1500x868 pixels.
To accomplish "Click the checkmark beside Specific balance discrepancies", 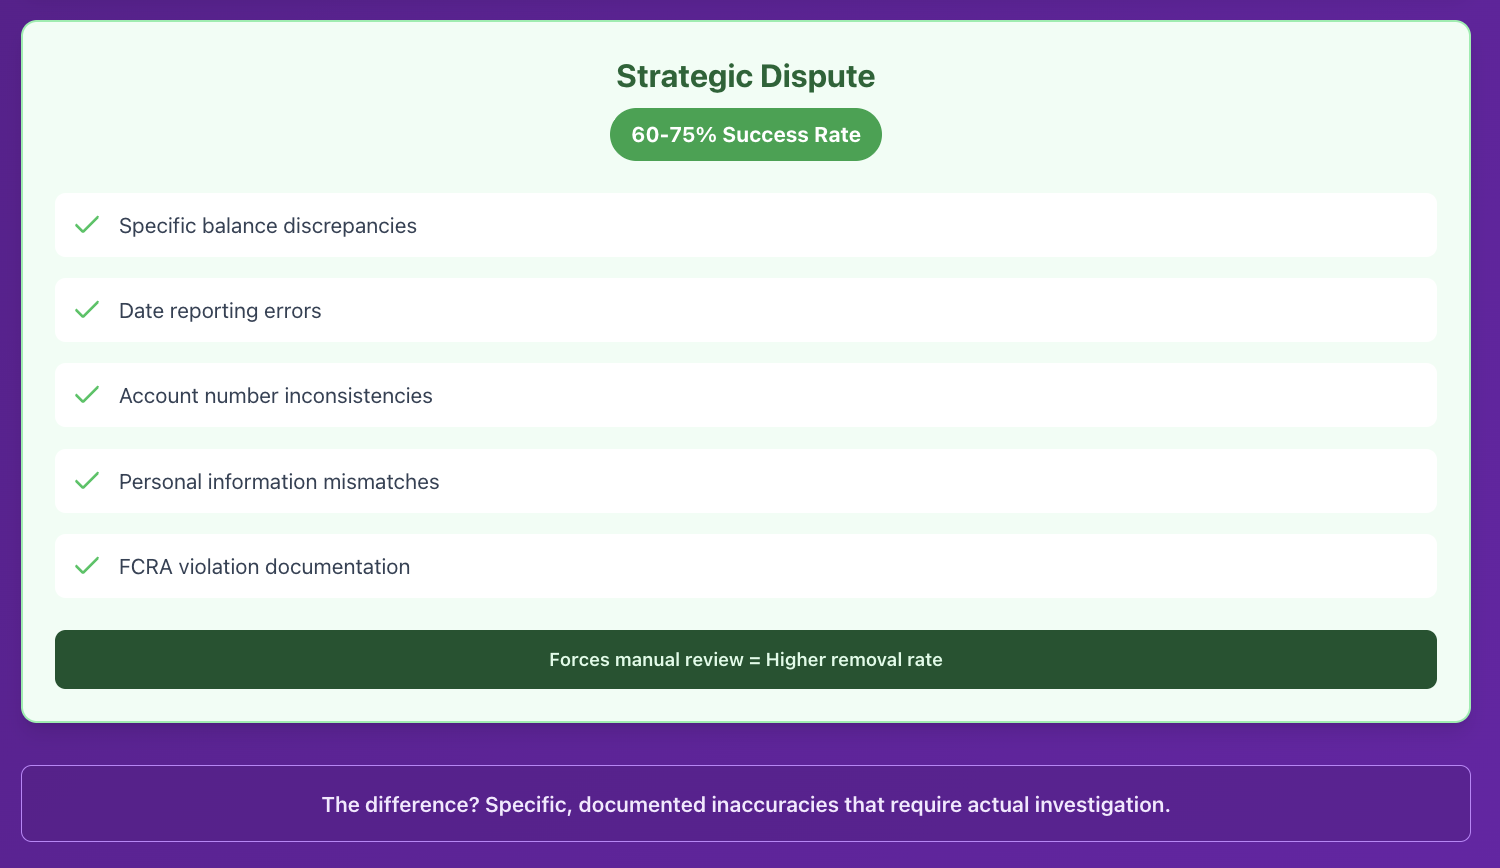I will (87, 225).
